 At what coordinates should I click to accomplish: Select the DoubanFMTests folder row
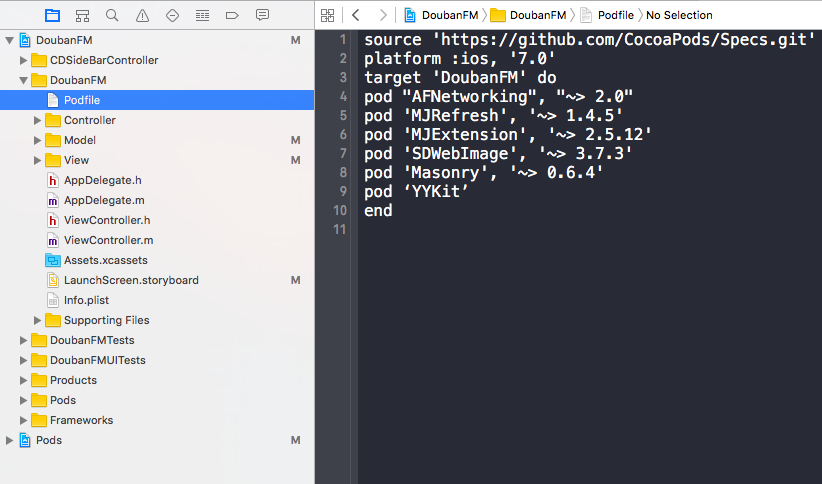(x=157, y=340)
